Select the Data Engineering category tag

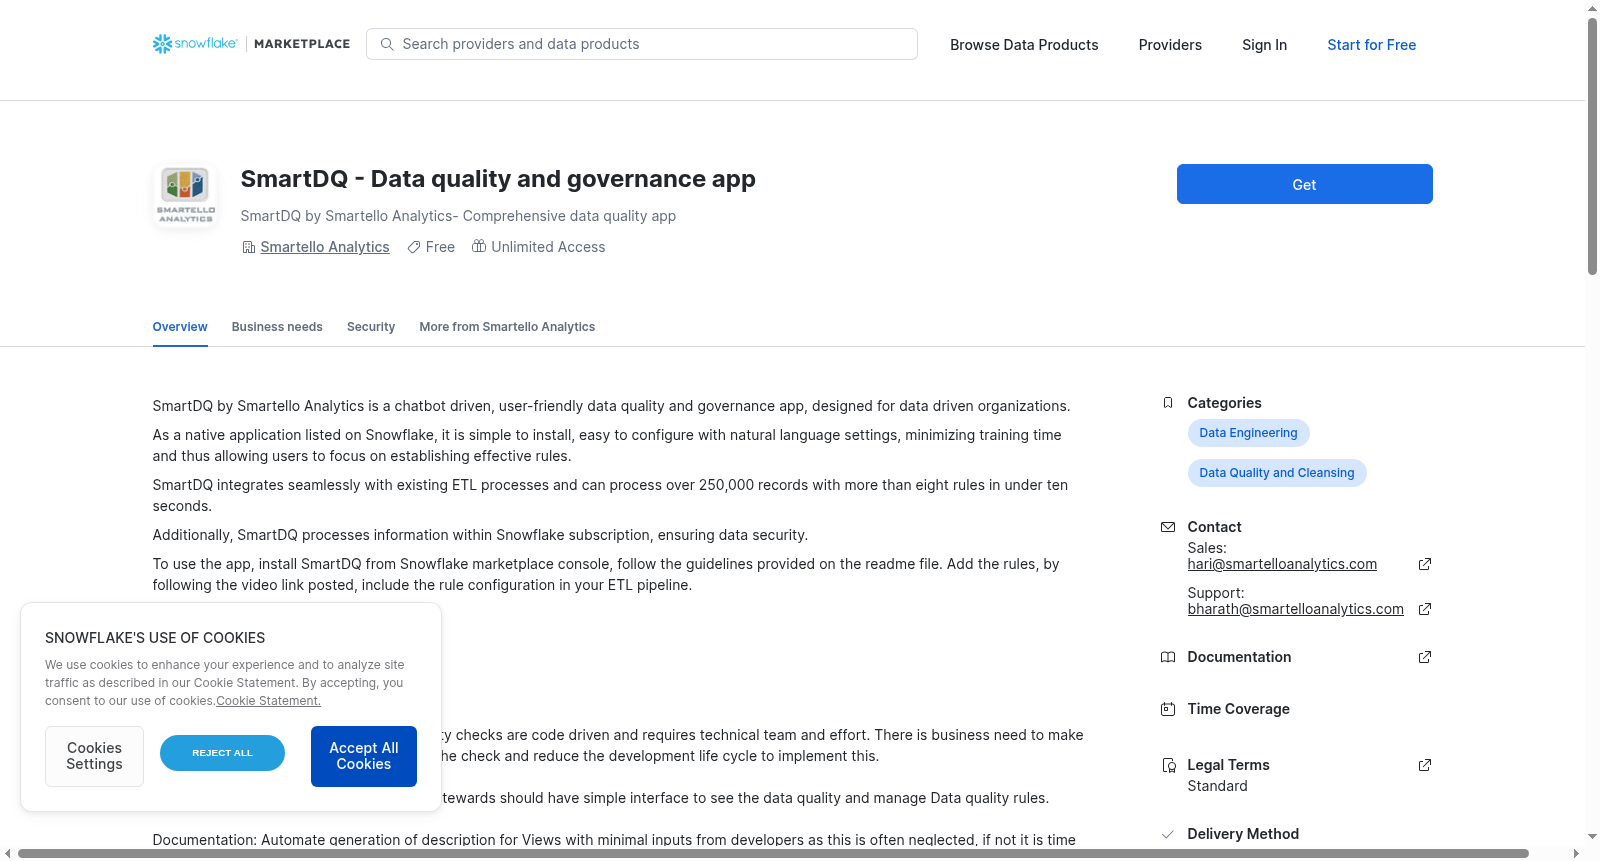pyautogui.click(x=1248, y=433)
